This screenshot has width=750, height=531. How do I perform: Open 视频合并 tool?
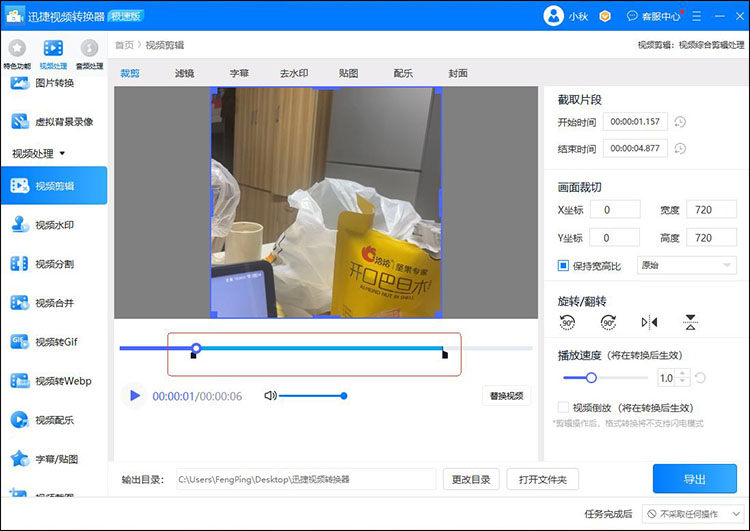tap(54, 303)
